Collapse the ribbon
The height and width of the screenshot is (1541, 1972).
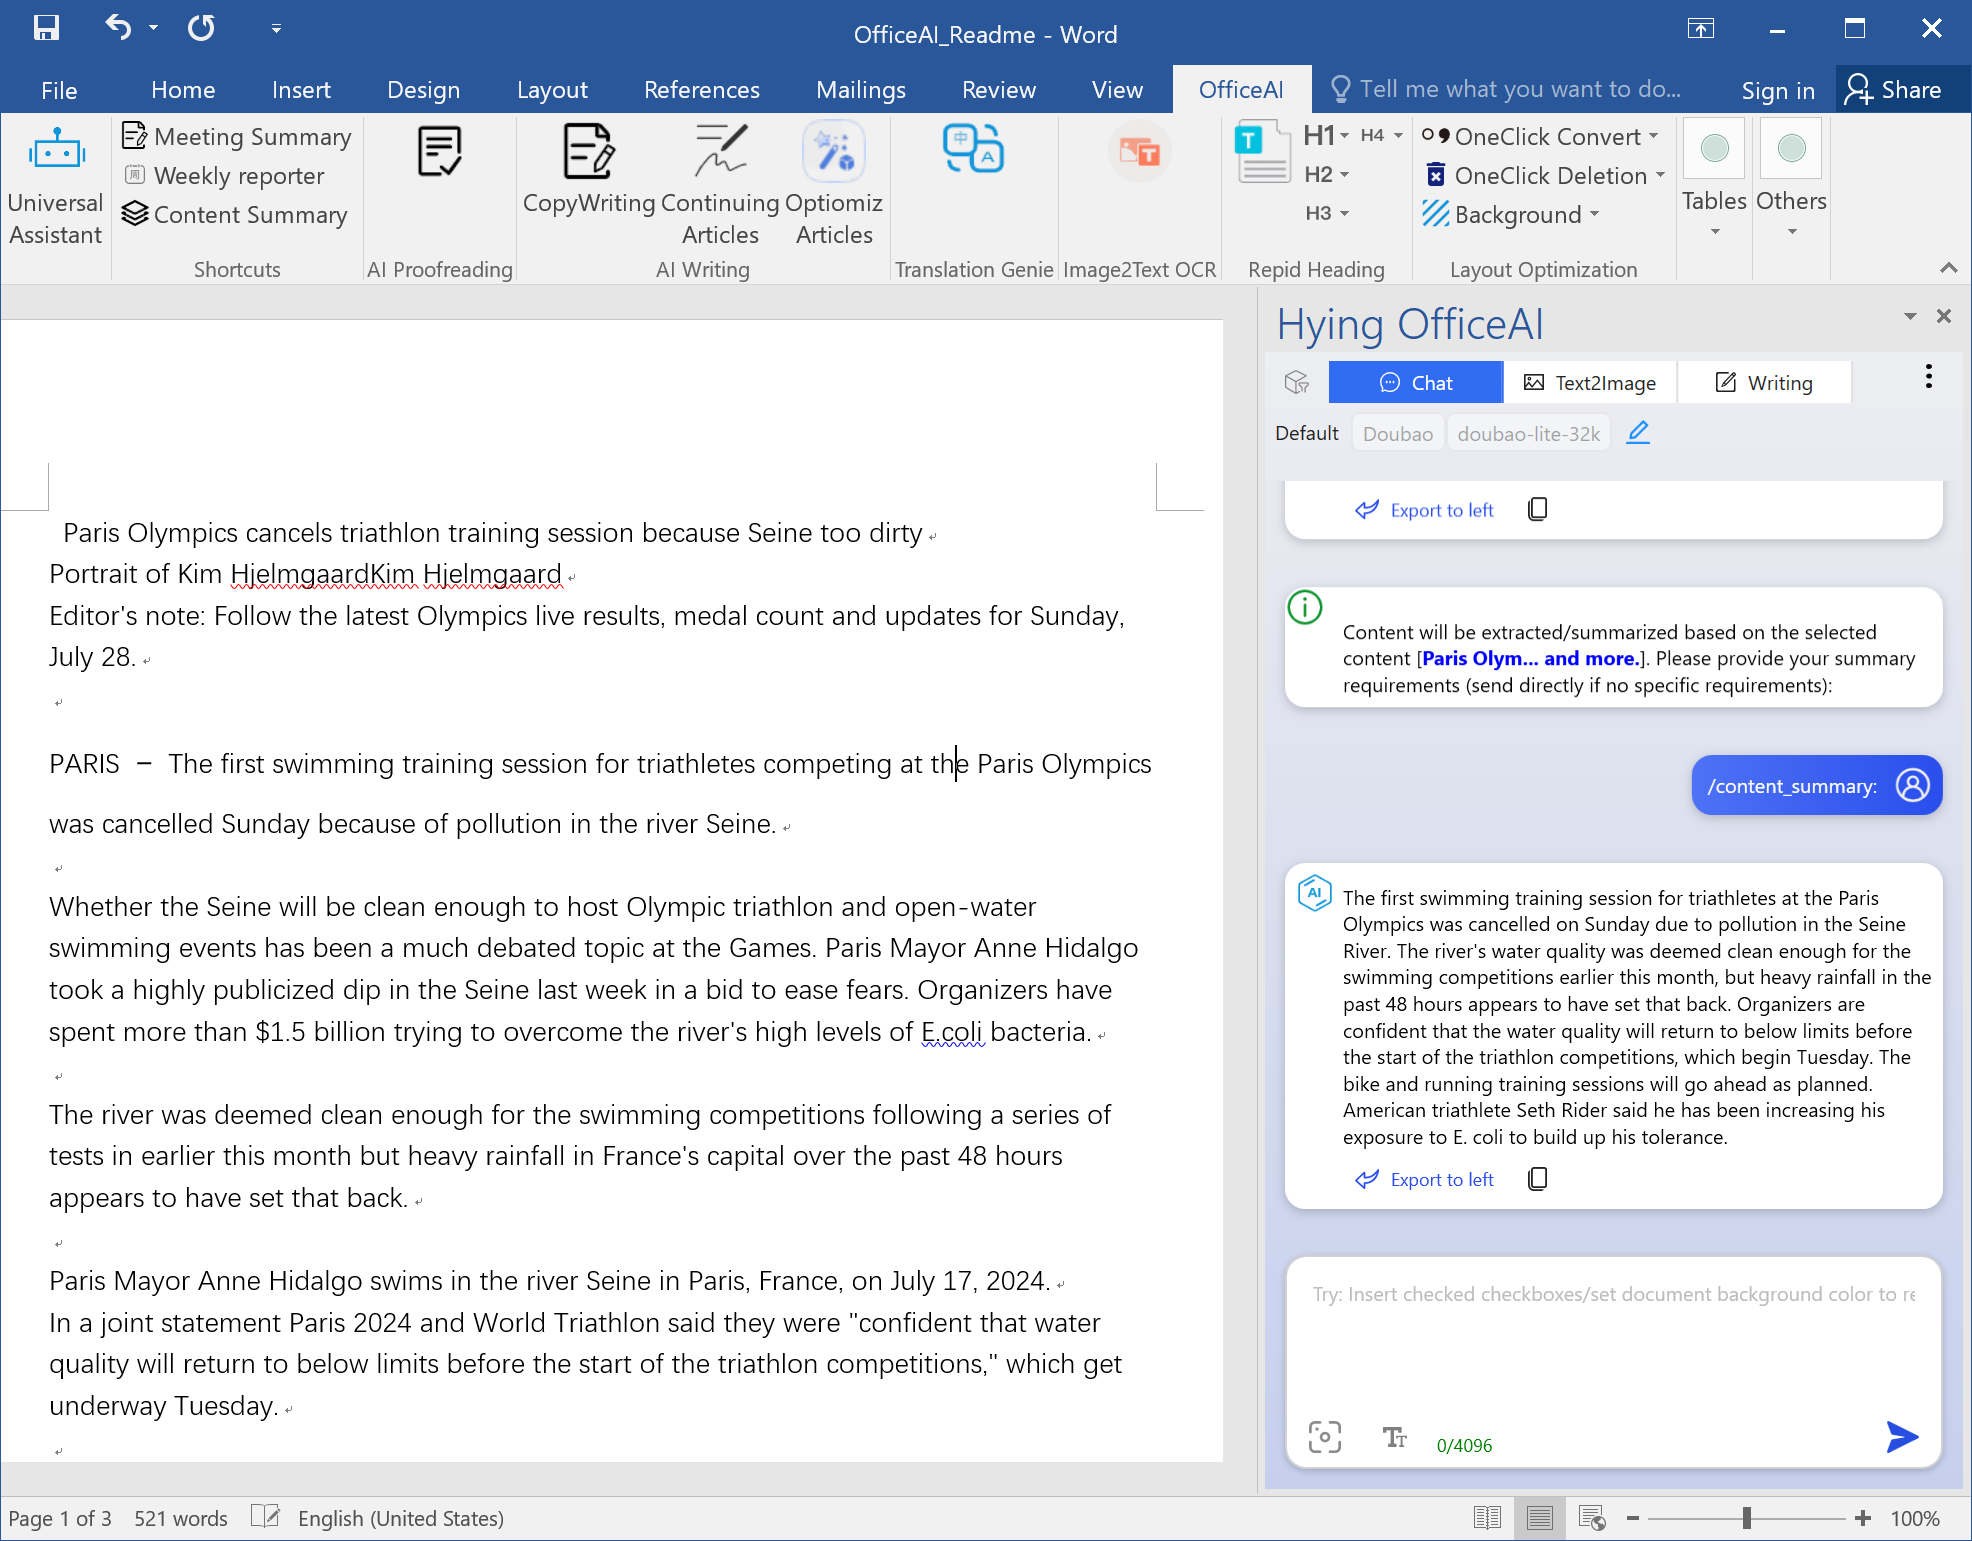click(1948, 267)
